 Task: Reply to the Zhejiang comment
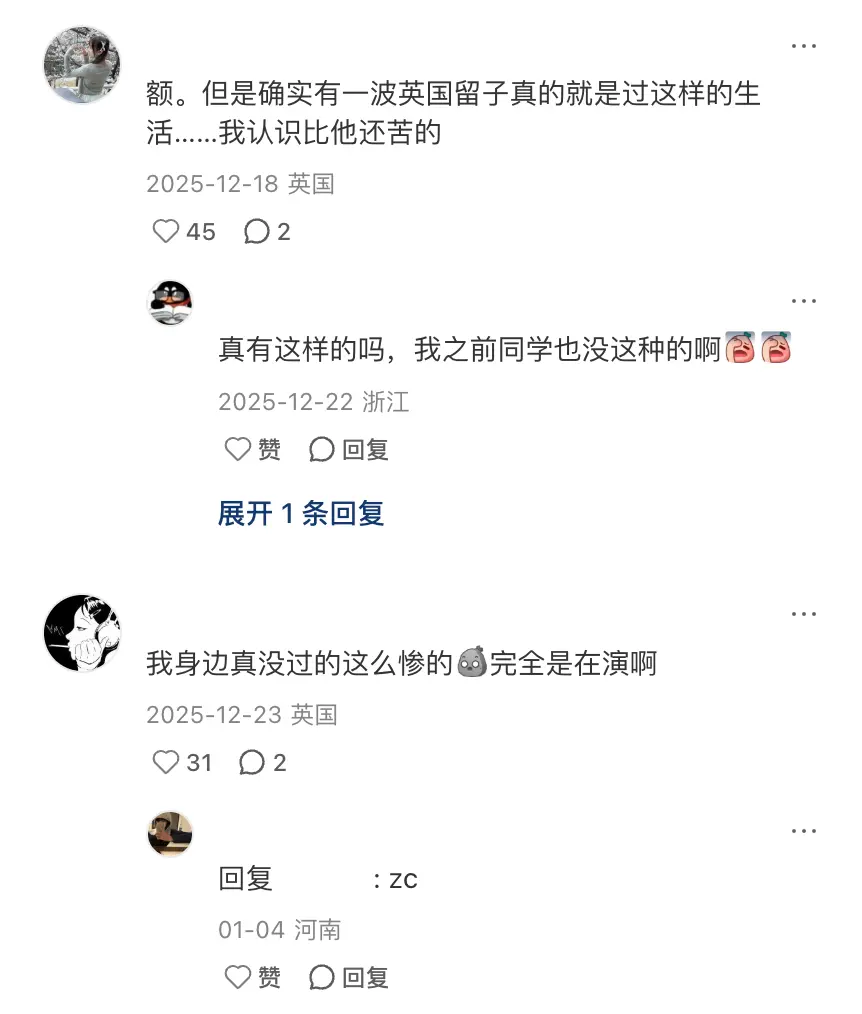coord(349,449)
